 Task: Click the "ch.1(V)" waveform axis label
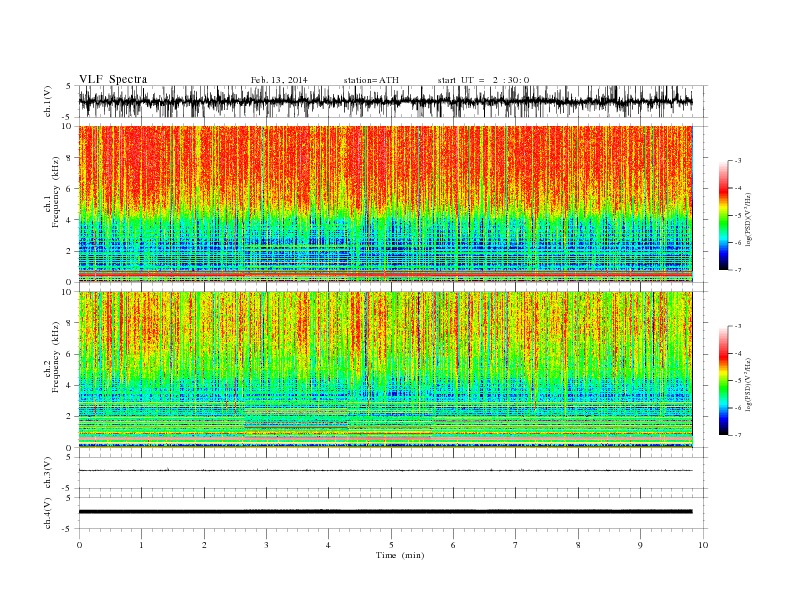[x=48, y=102]
